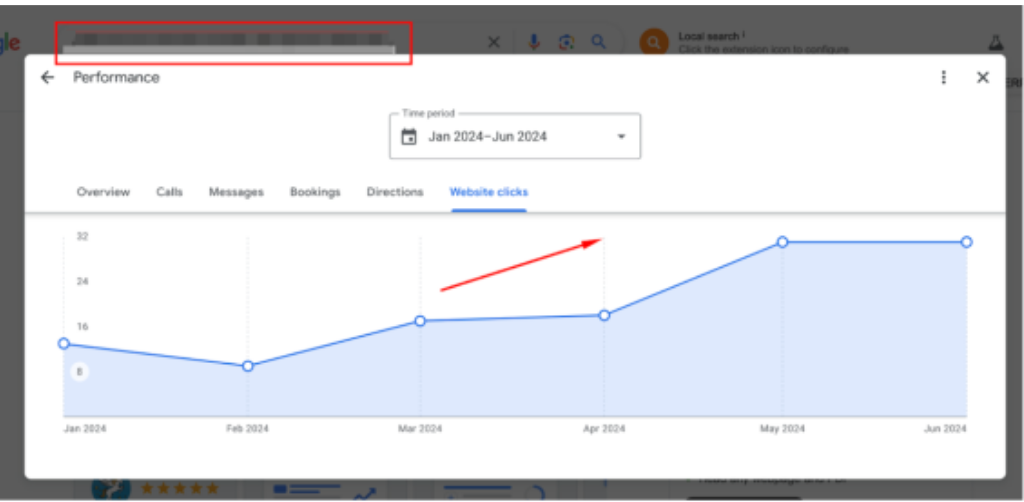Image resolution: width=1024 pixels, height=502 pixels.
Task: Switch to the Calls tab
Action: click(169, 192)
